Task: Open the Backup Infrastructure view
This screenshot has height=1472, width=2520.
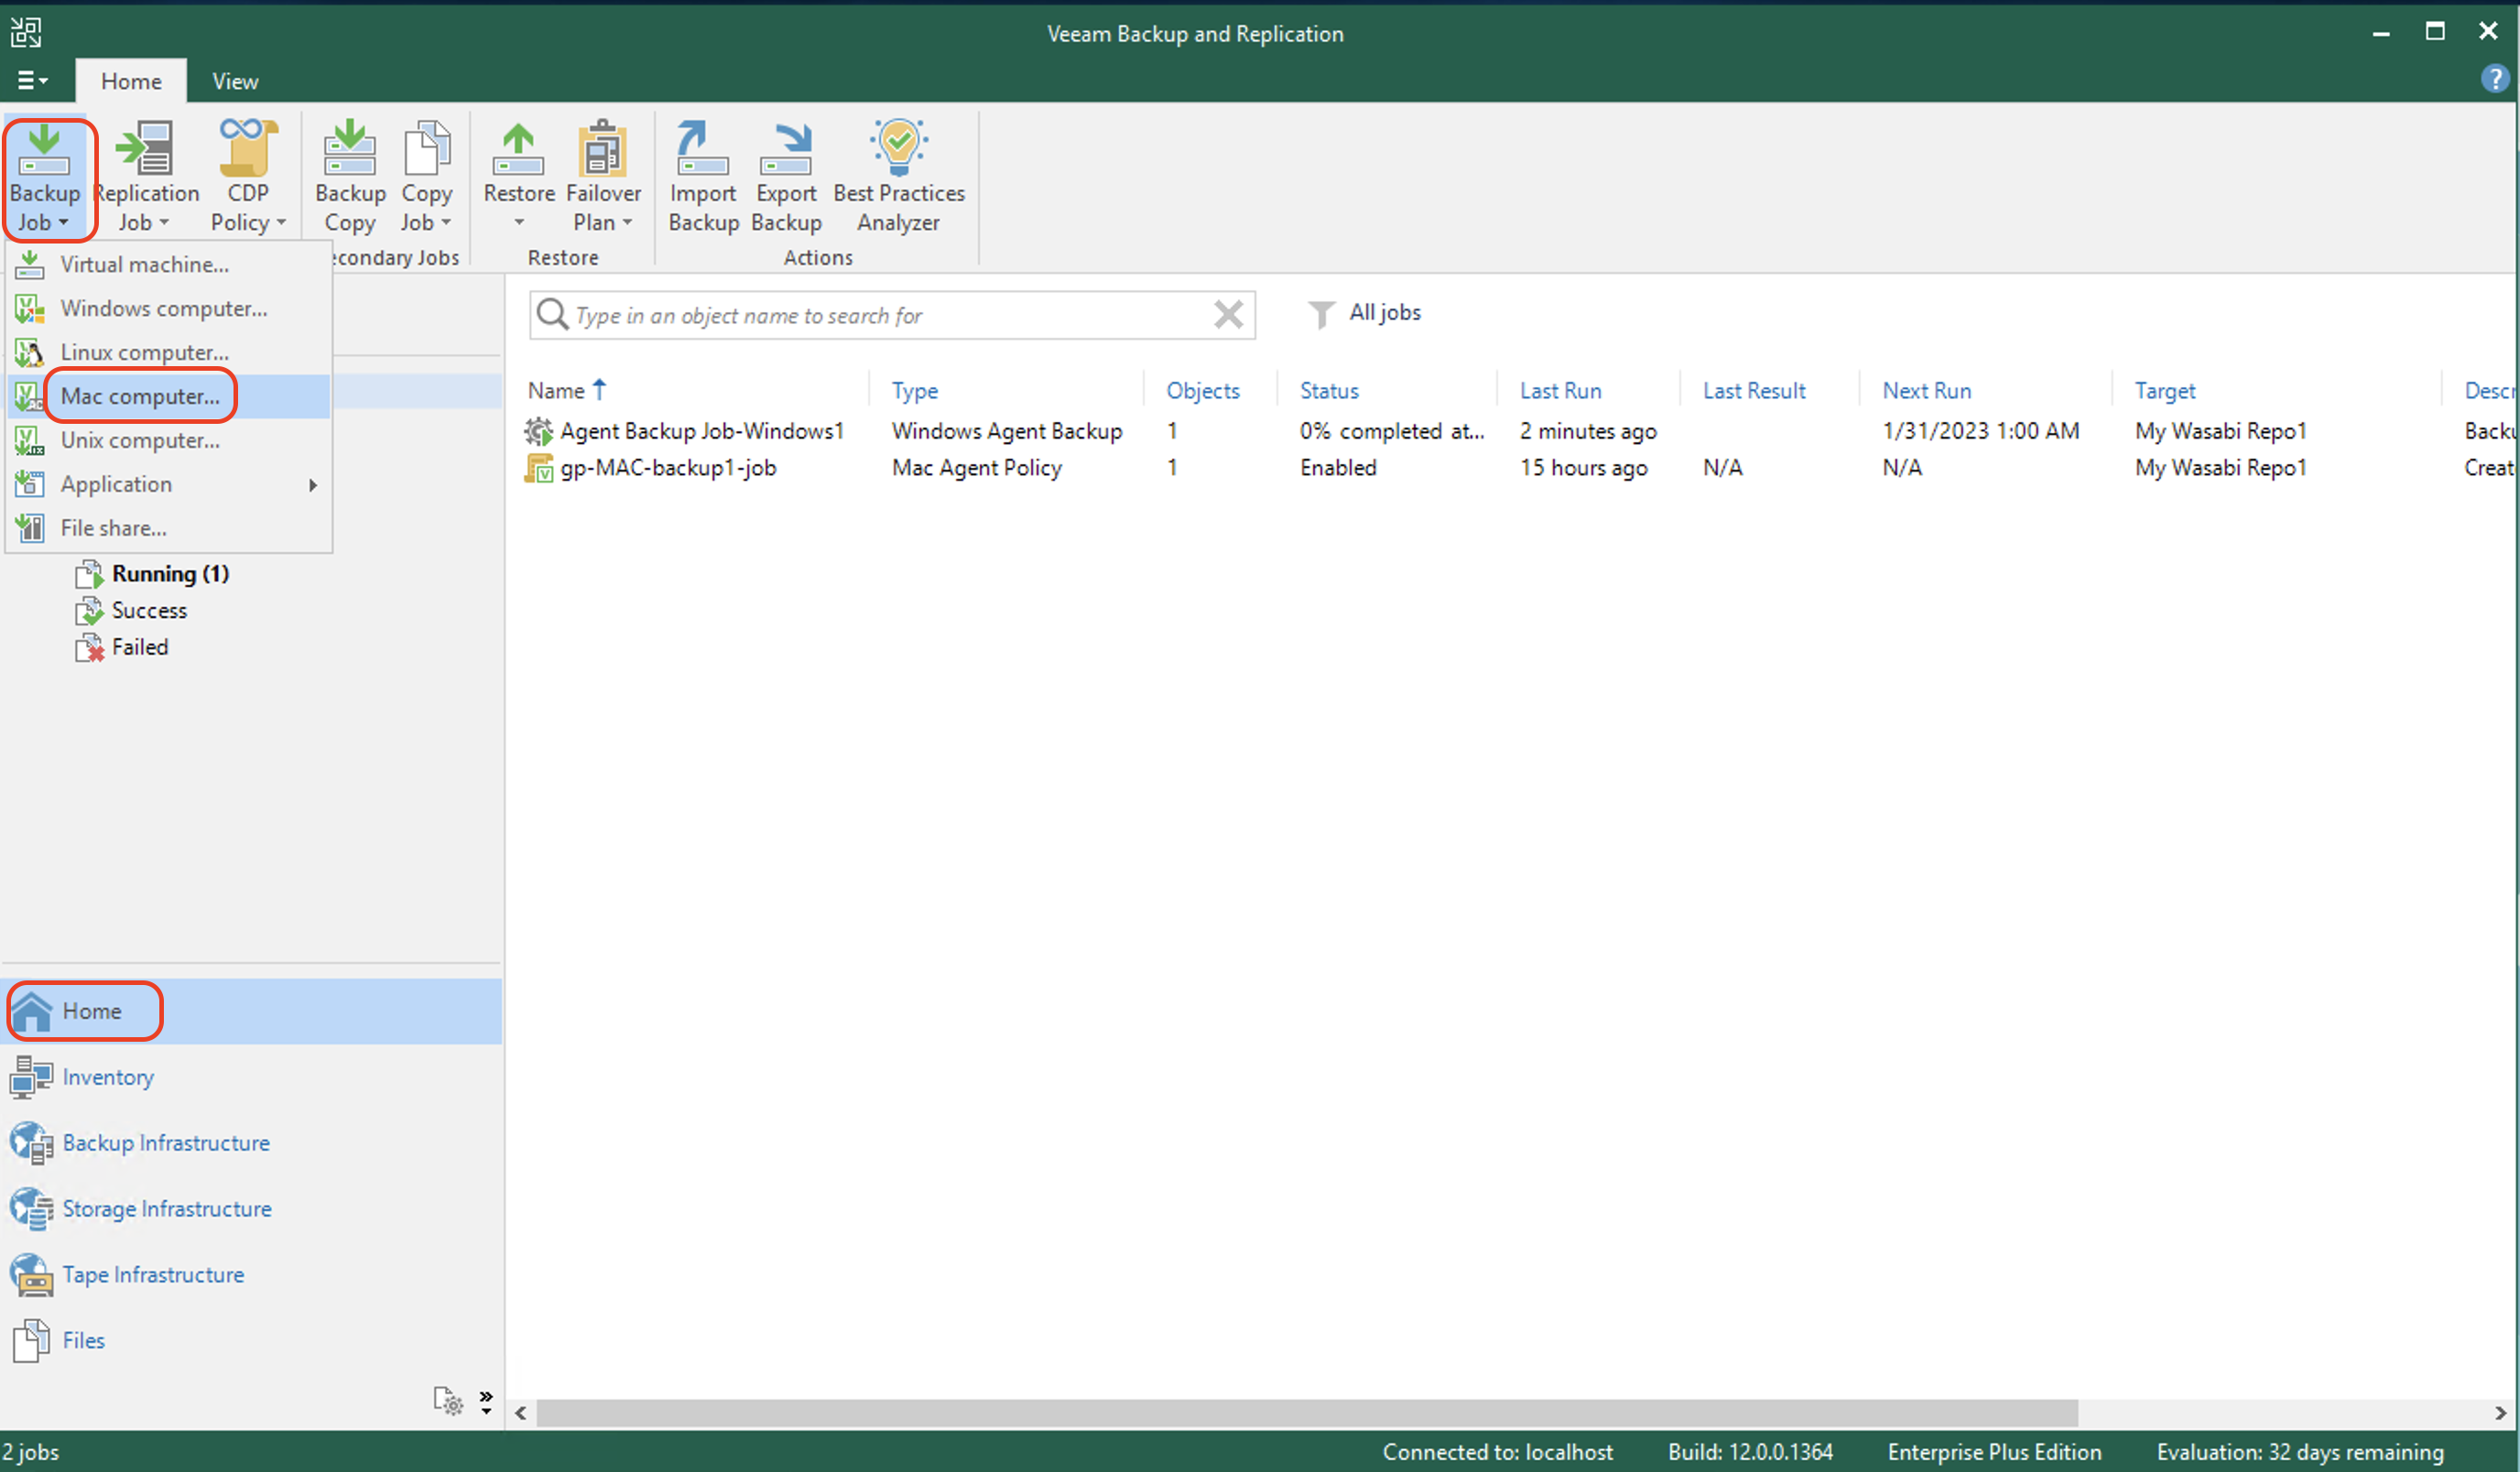Action: pos(252,1143)
